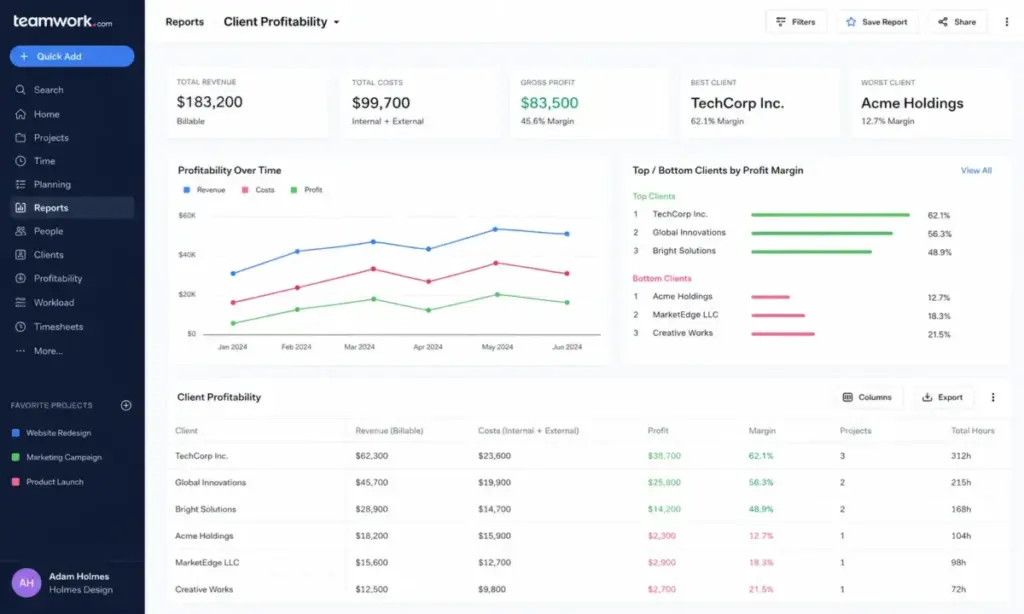
Task: Sort the table by Margin column header
Action: click(x=762, y=430)
